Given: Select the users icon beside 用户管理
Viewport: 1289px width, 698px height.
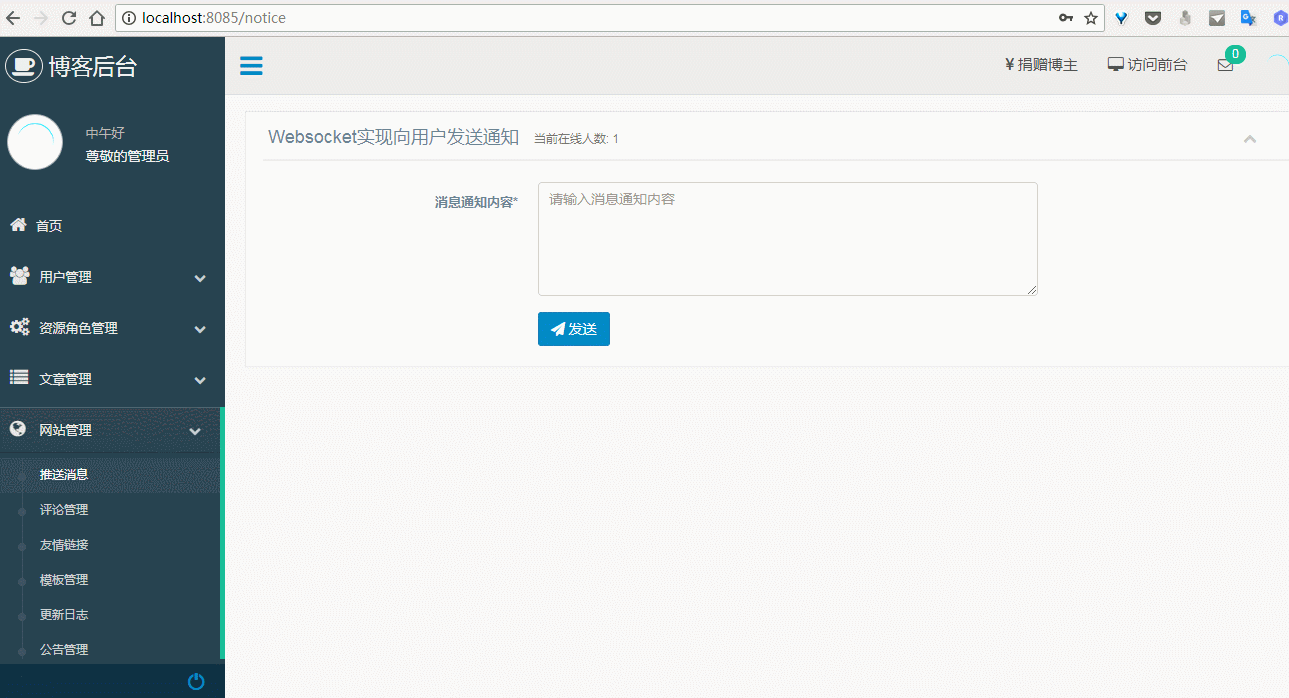Looking at the screenshot, I should 18,276.
